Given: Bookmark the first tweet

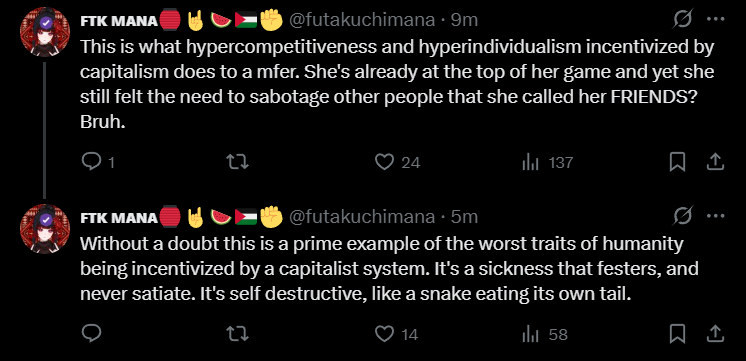Looking at the screenshot, I should [x=677, y=163].
